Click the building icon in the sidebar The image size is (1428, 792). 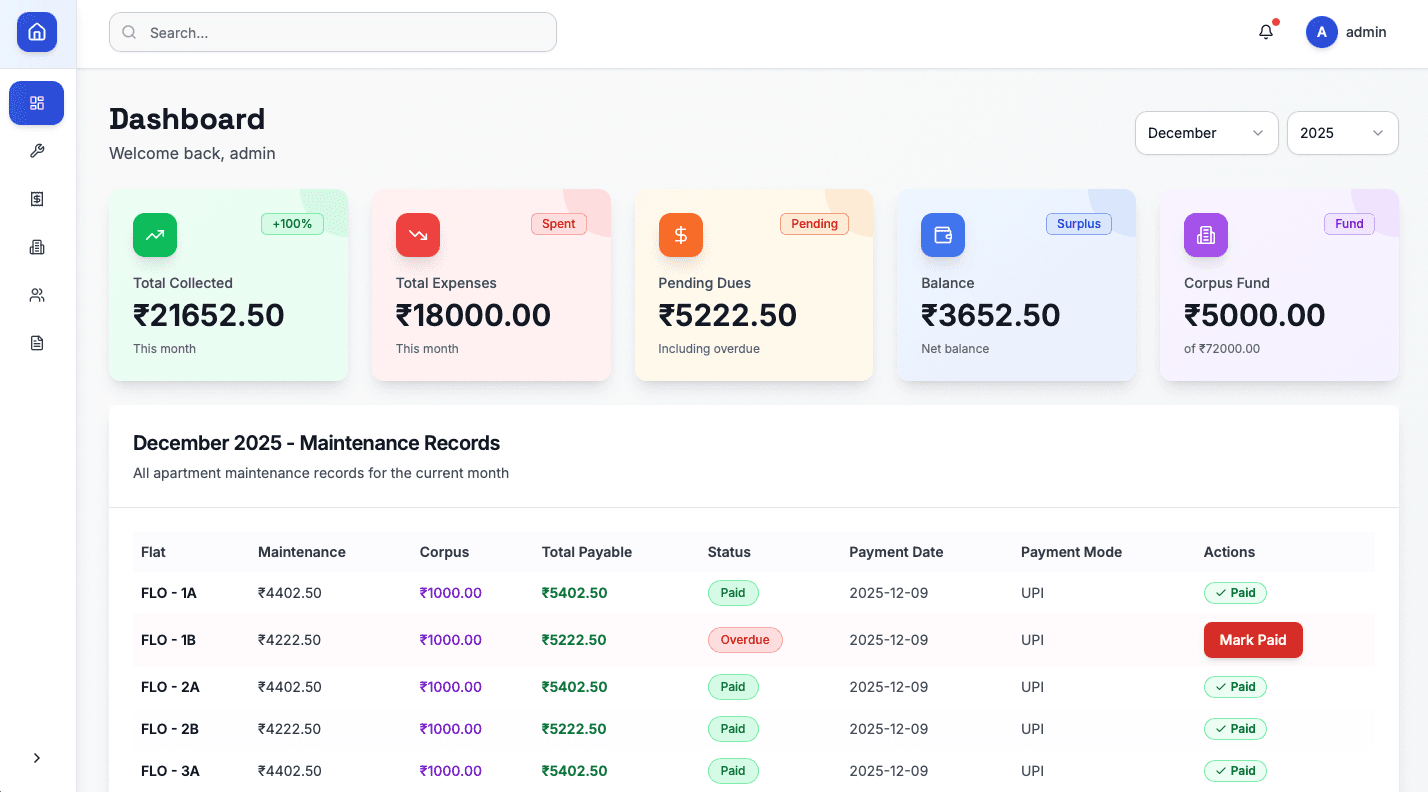pos(36,247)
